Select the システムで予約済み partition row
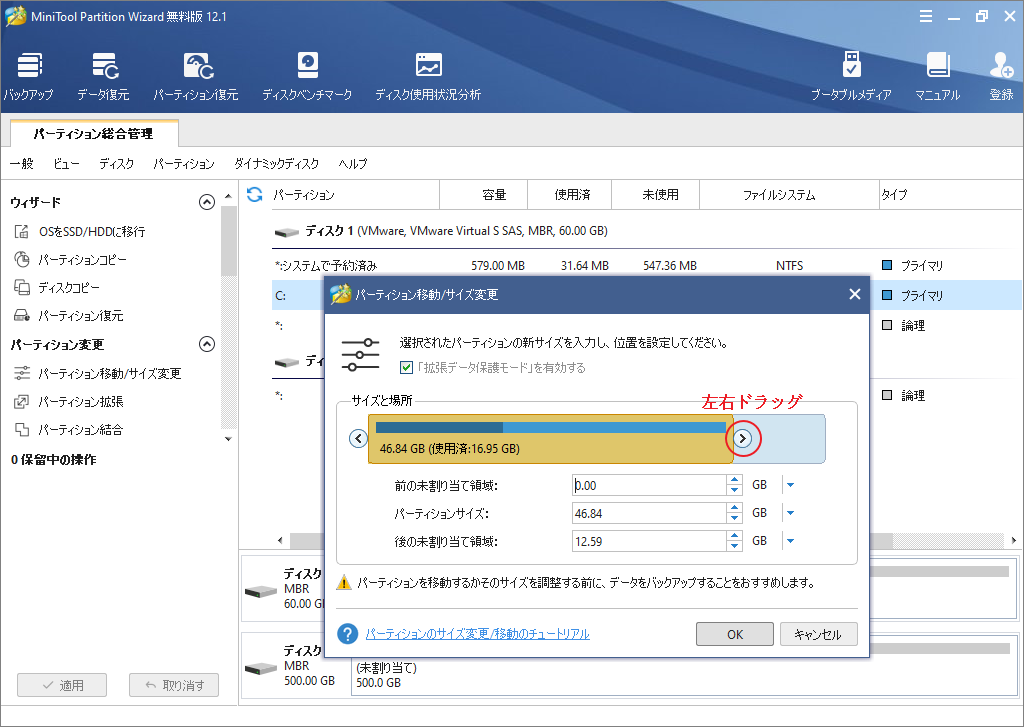The height and width of the screenshot is (727, 1024). coord(647,266)
